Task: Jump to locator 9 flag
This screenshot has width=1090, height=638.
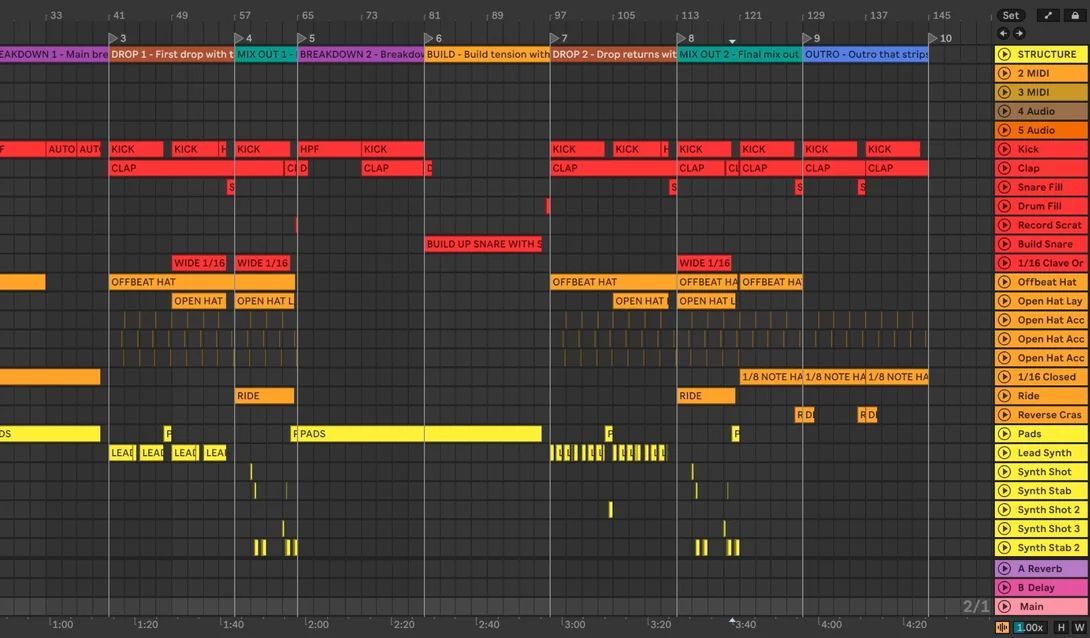Action: click(x=807, y=38)
